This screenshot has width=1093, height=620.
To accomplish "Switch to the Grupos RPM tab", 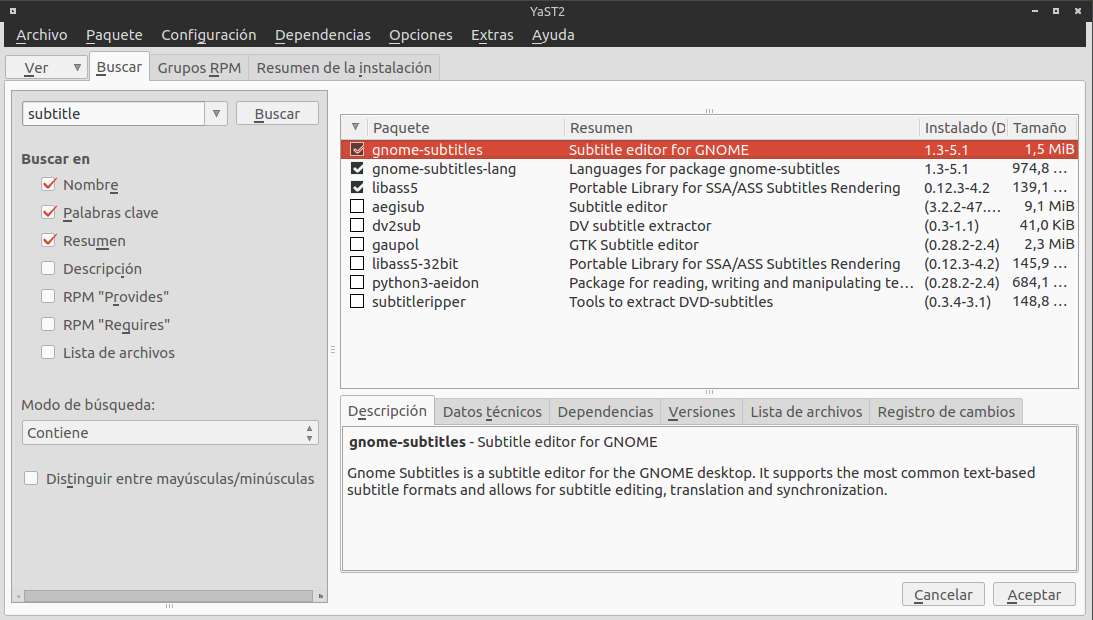I will (x=198, y=66).
